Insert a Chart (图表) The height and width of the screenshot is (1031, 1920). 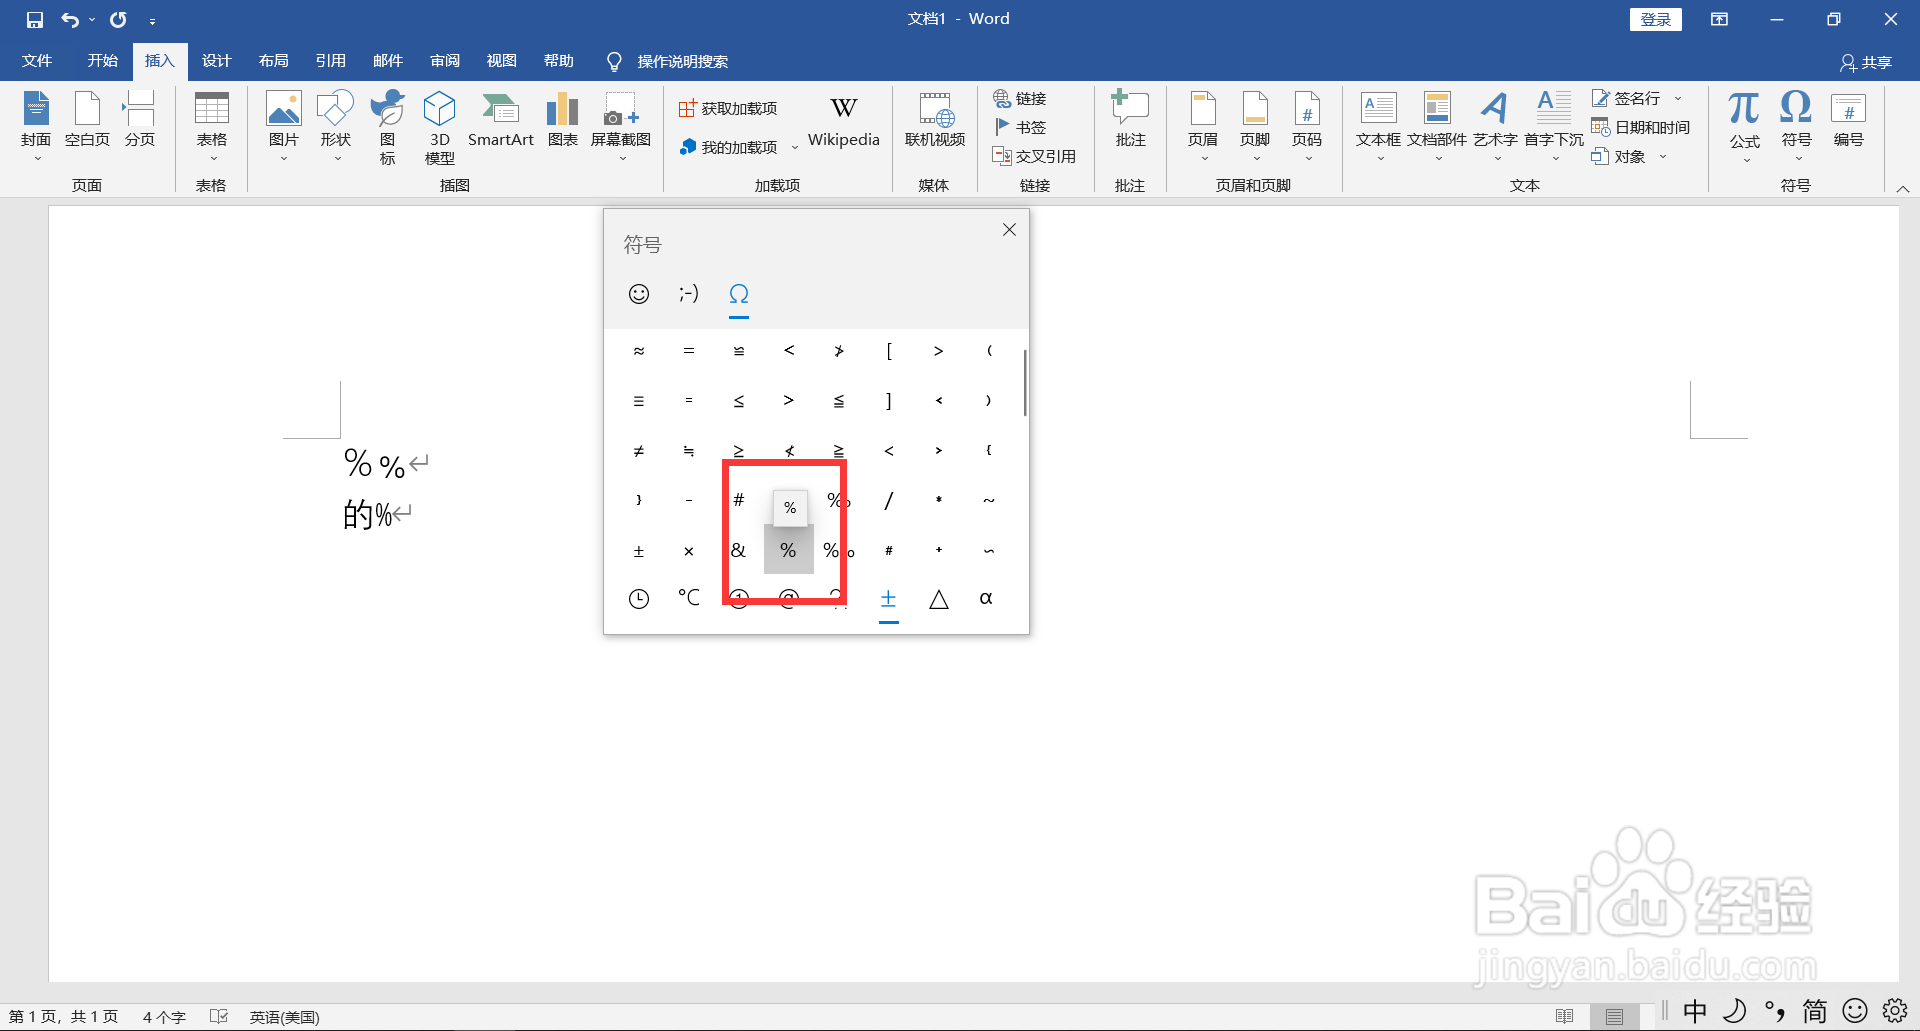coord(563,120)
